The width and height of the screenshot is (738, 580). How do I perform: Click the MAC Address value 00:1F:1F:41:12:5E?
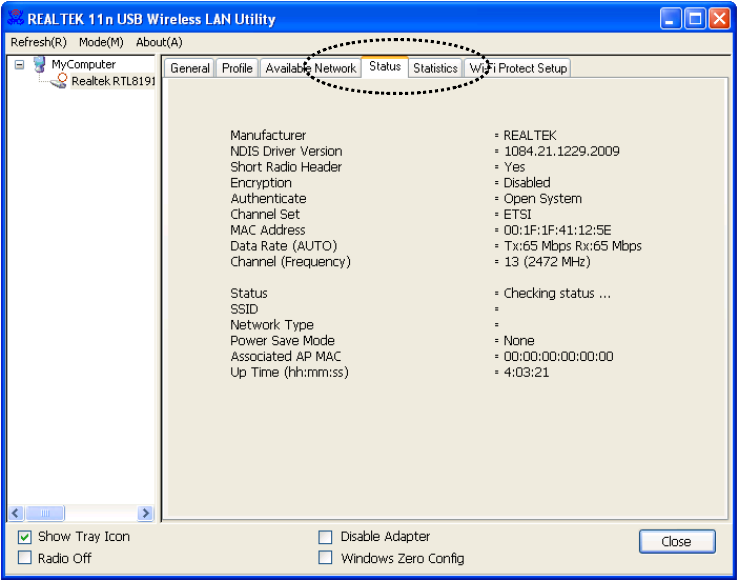click(557, 230)
